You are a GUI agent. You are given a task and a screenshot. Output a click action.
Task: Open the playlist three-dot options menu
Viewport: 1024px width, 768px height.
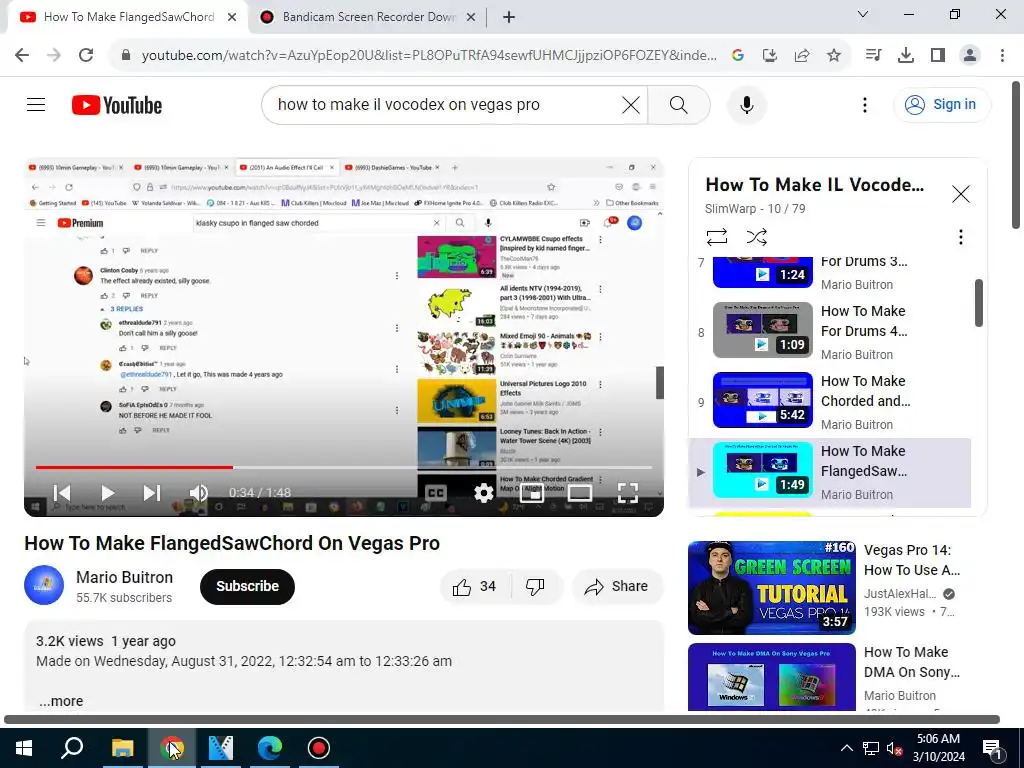click(961, 236)
